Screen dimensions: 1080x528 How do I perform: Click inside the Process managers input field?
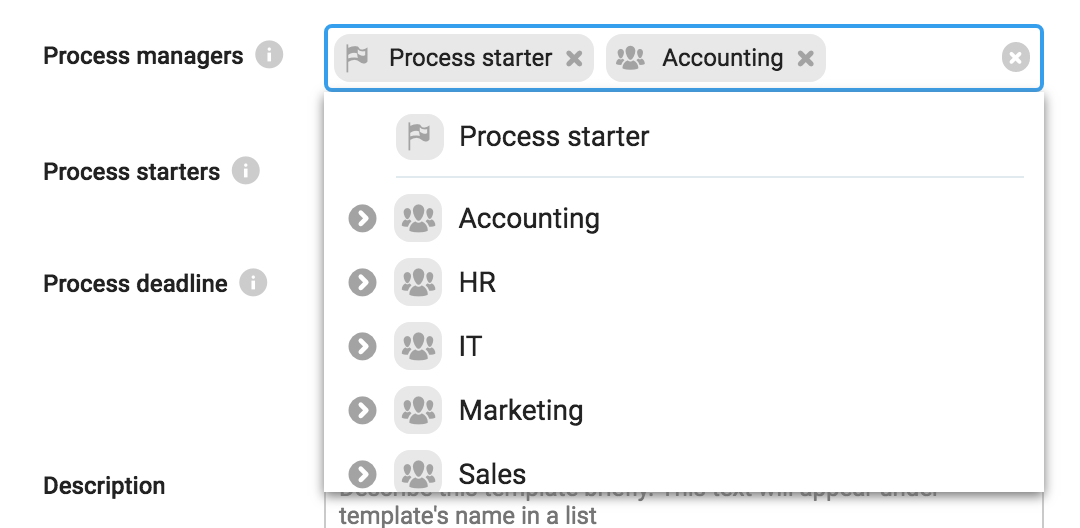click(x=910, y=59)
